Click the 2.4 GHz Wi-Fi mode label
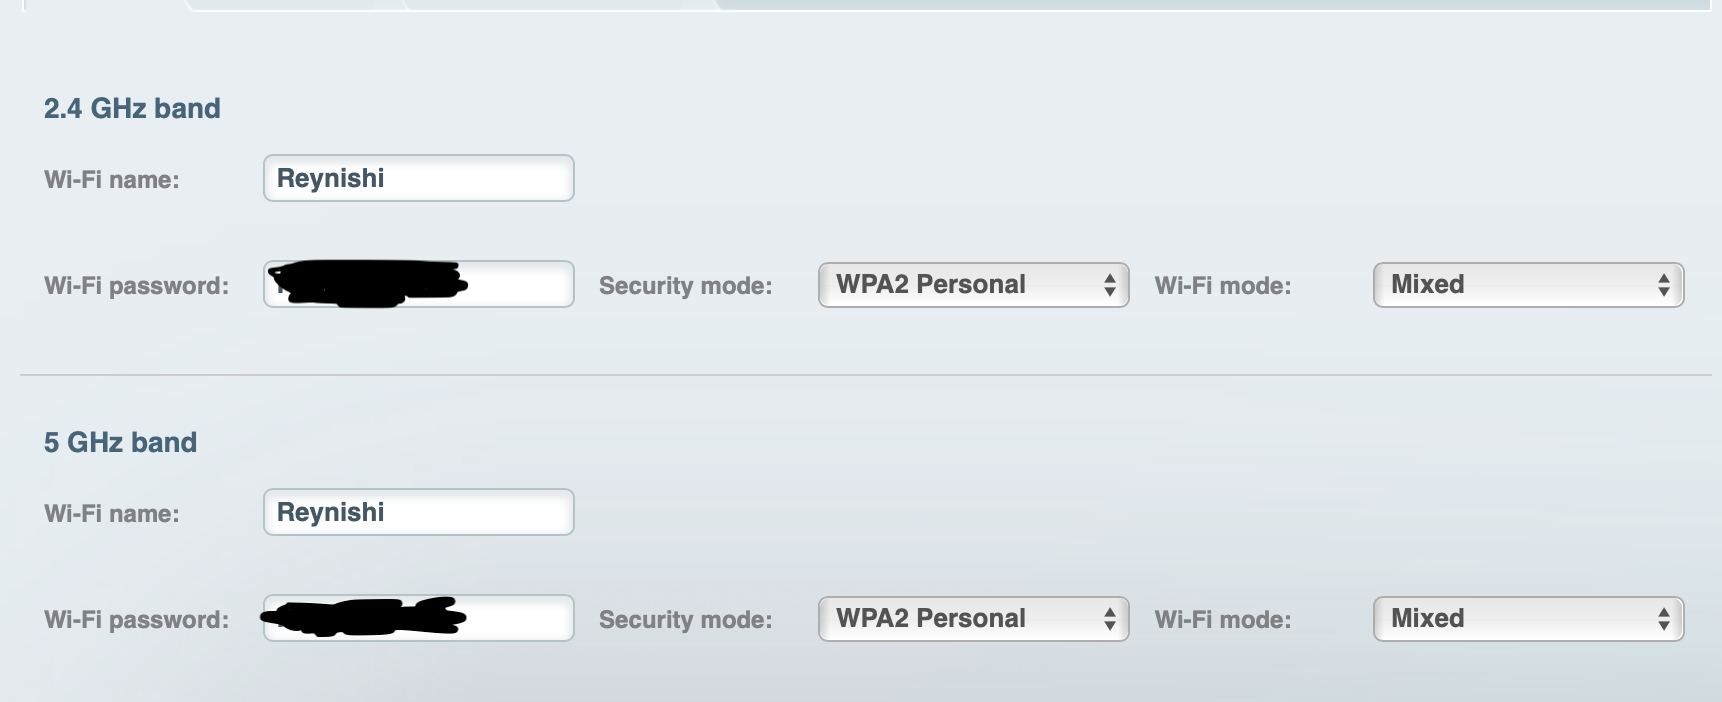 pyautogui.click(x=1223, y=286)
